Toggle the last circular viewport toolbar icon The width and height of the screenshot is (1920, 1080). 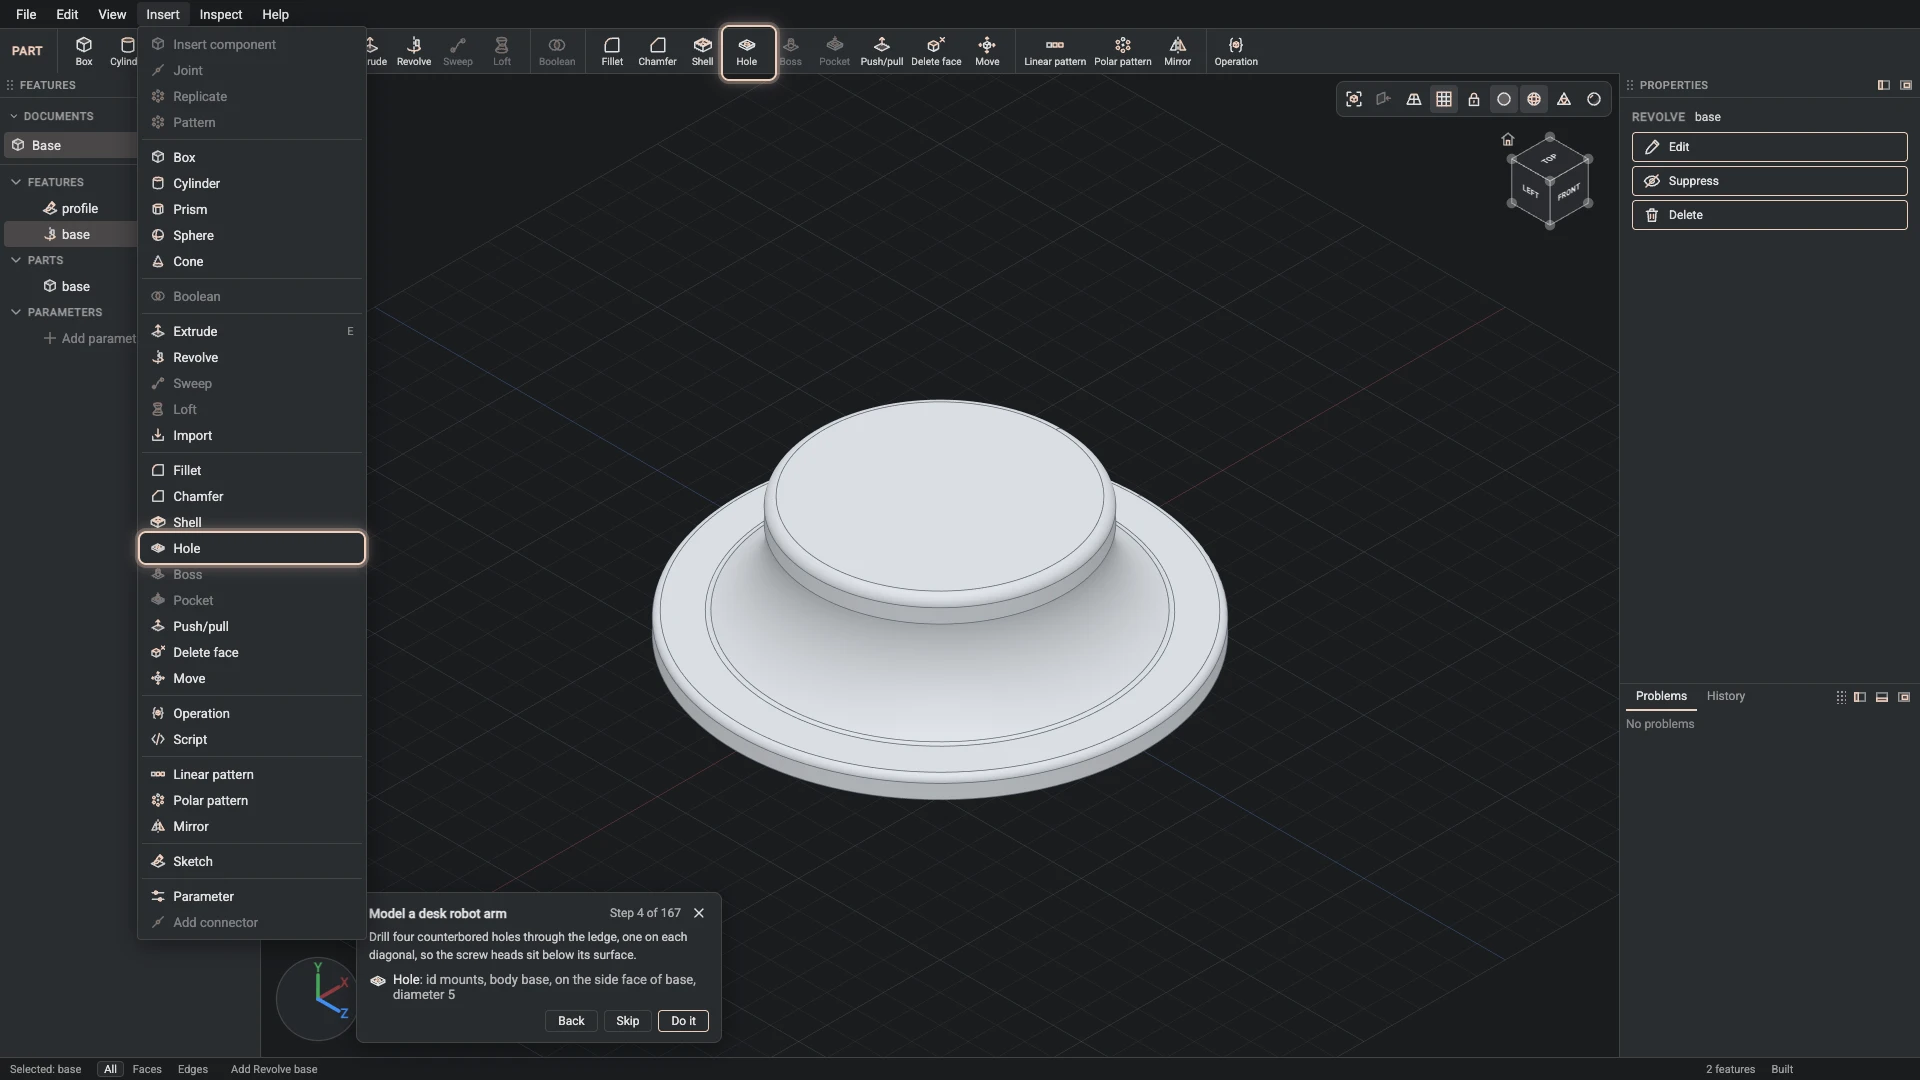tap(1594, 99)
